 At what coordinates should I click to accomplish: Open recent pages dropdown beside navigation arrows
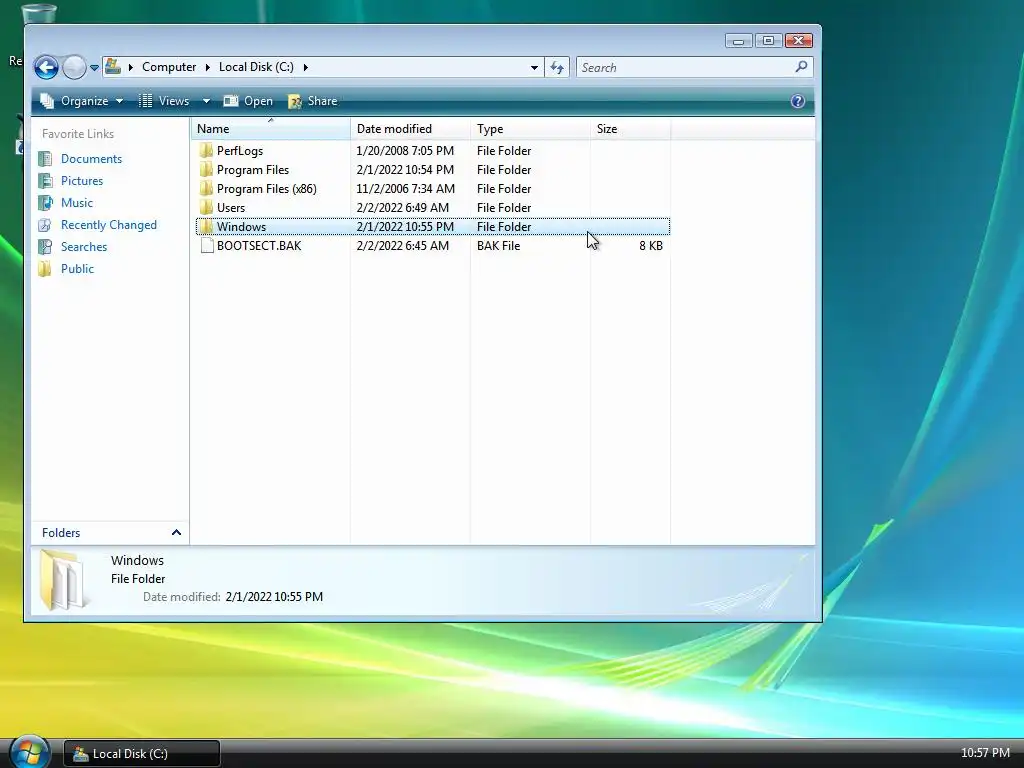click(x=94, y=67)
